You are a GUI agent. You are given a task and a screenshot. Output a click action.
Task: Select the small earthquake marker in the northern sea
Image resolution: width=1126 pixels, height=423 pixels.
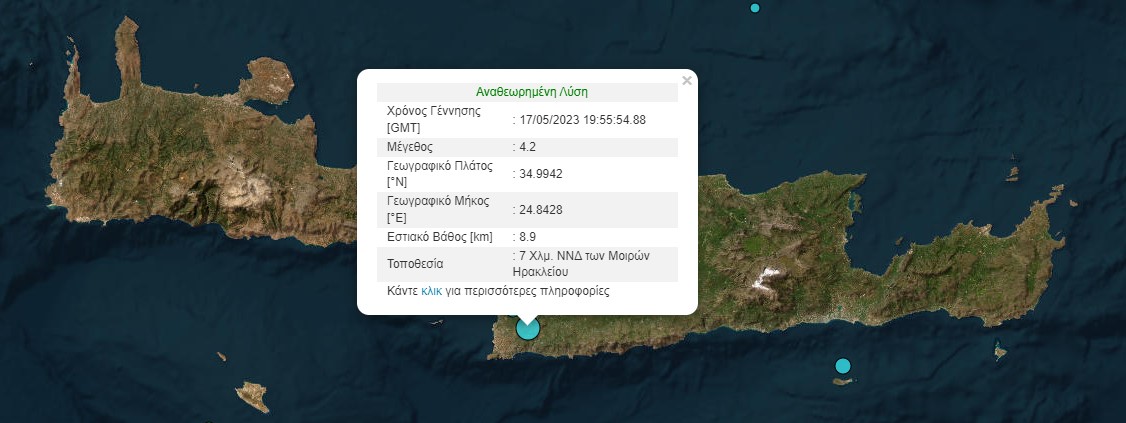click(x=755, y=8)
